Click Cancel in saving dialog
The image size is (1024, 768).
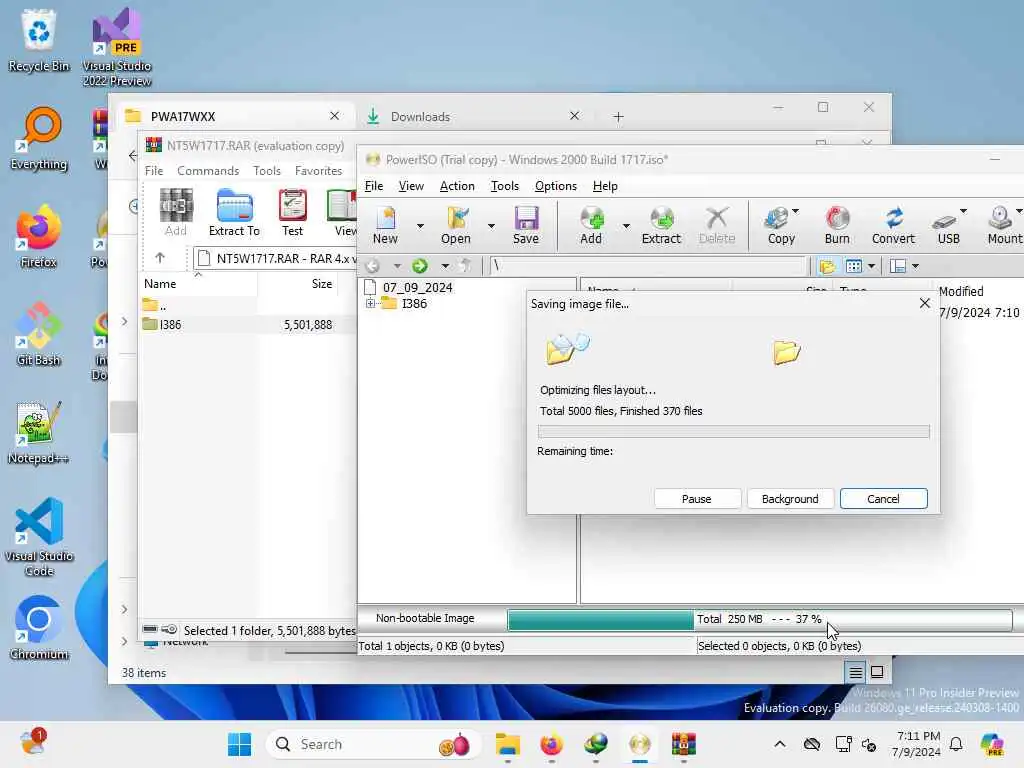tap(883, 499)
